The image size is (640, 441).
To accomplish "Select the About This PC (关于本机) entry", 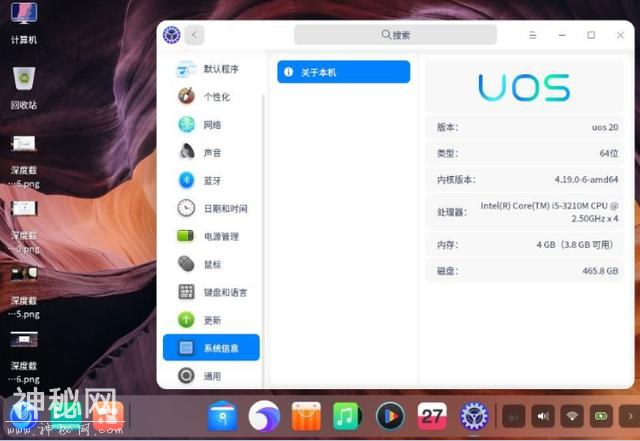I will tap(344, 72).
